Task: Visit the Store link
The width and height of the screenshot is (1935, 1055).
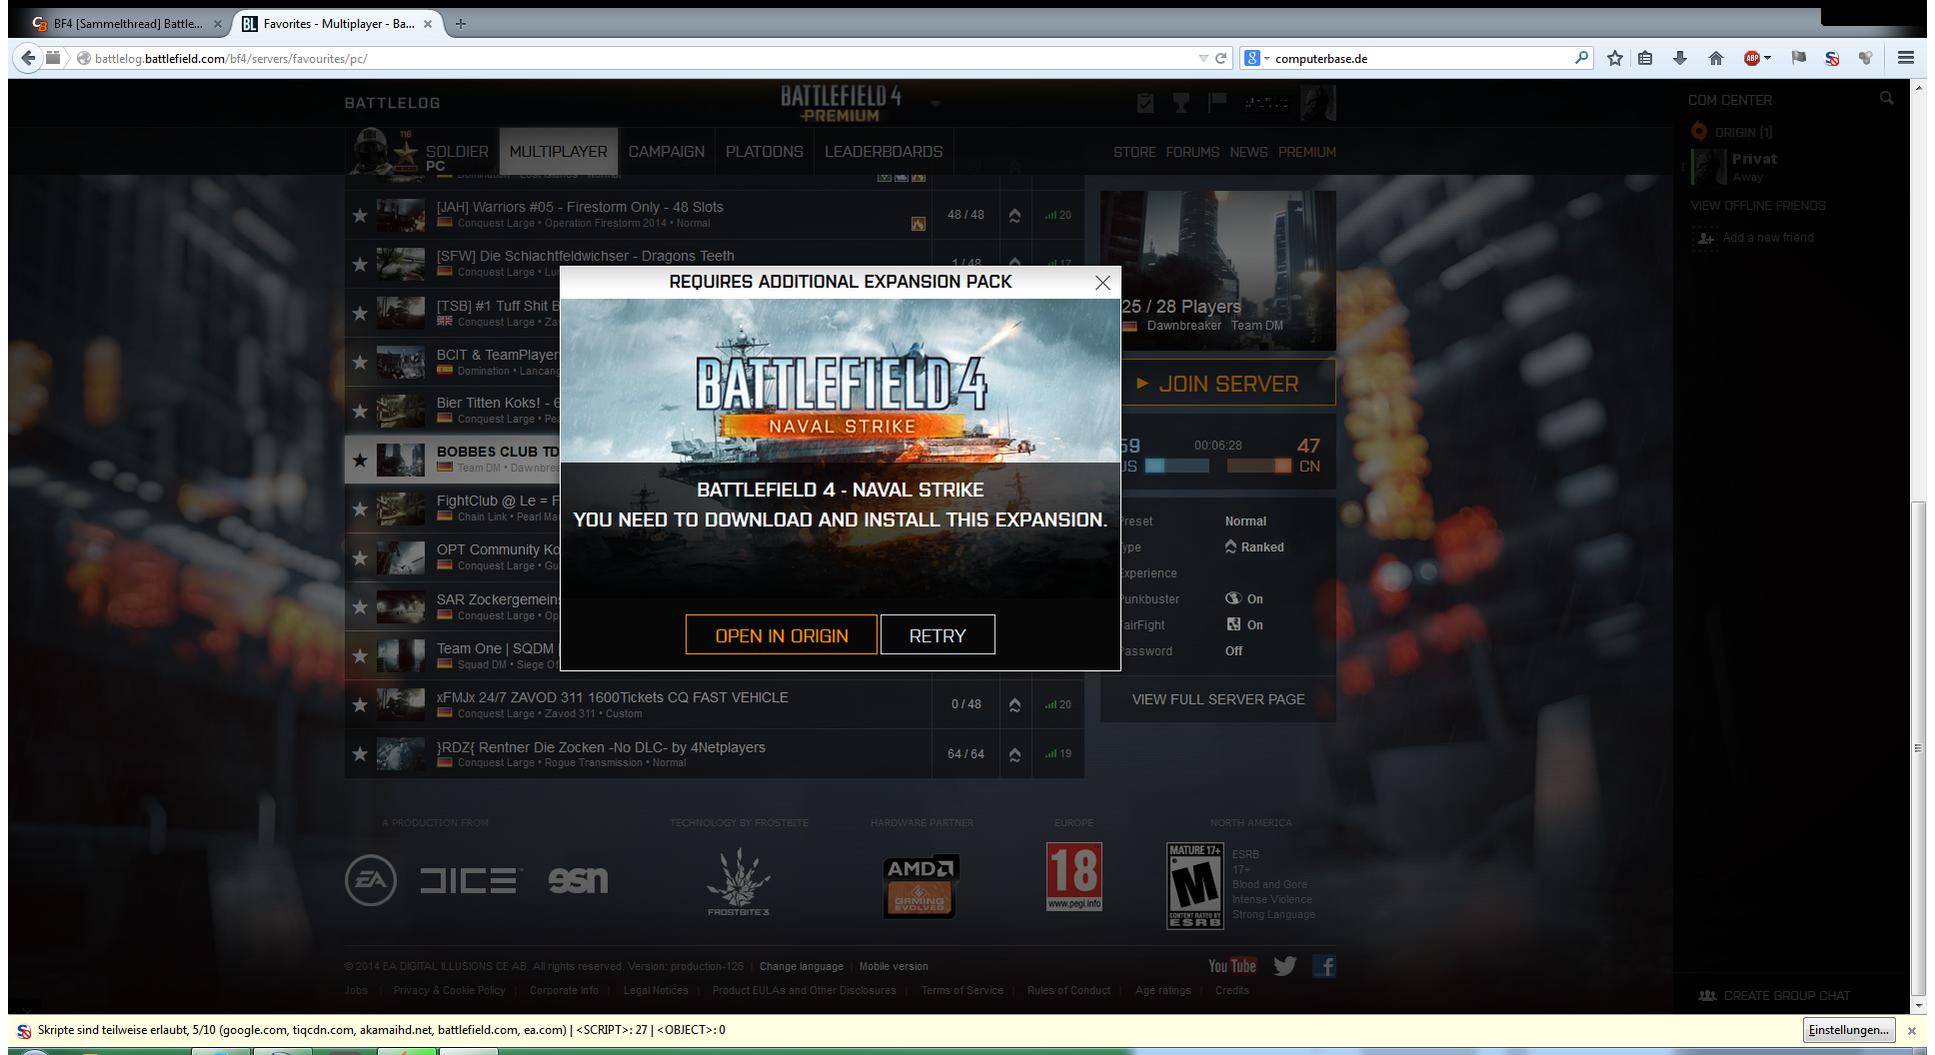Action: (1134, 152)
